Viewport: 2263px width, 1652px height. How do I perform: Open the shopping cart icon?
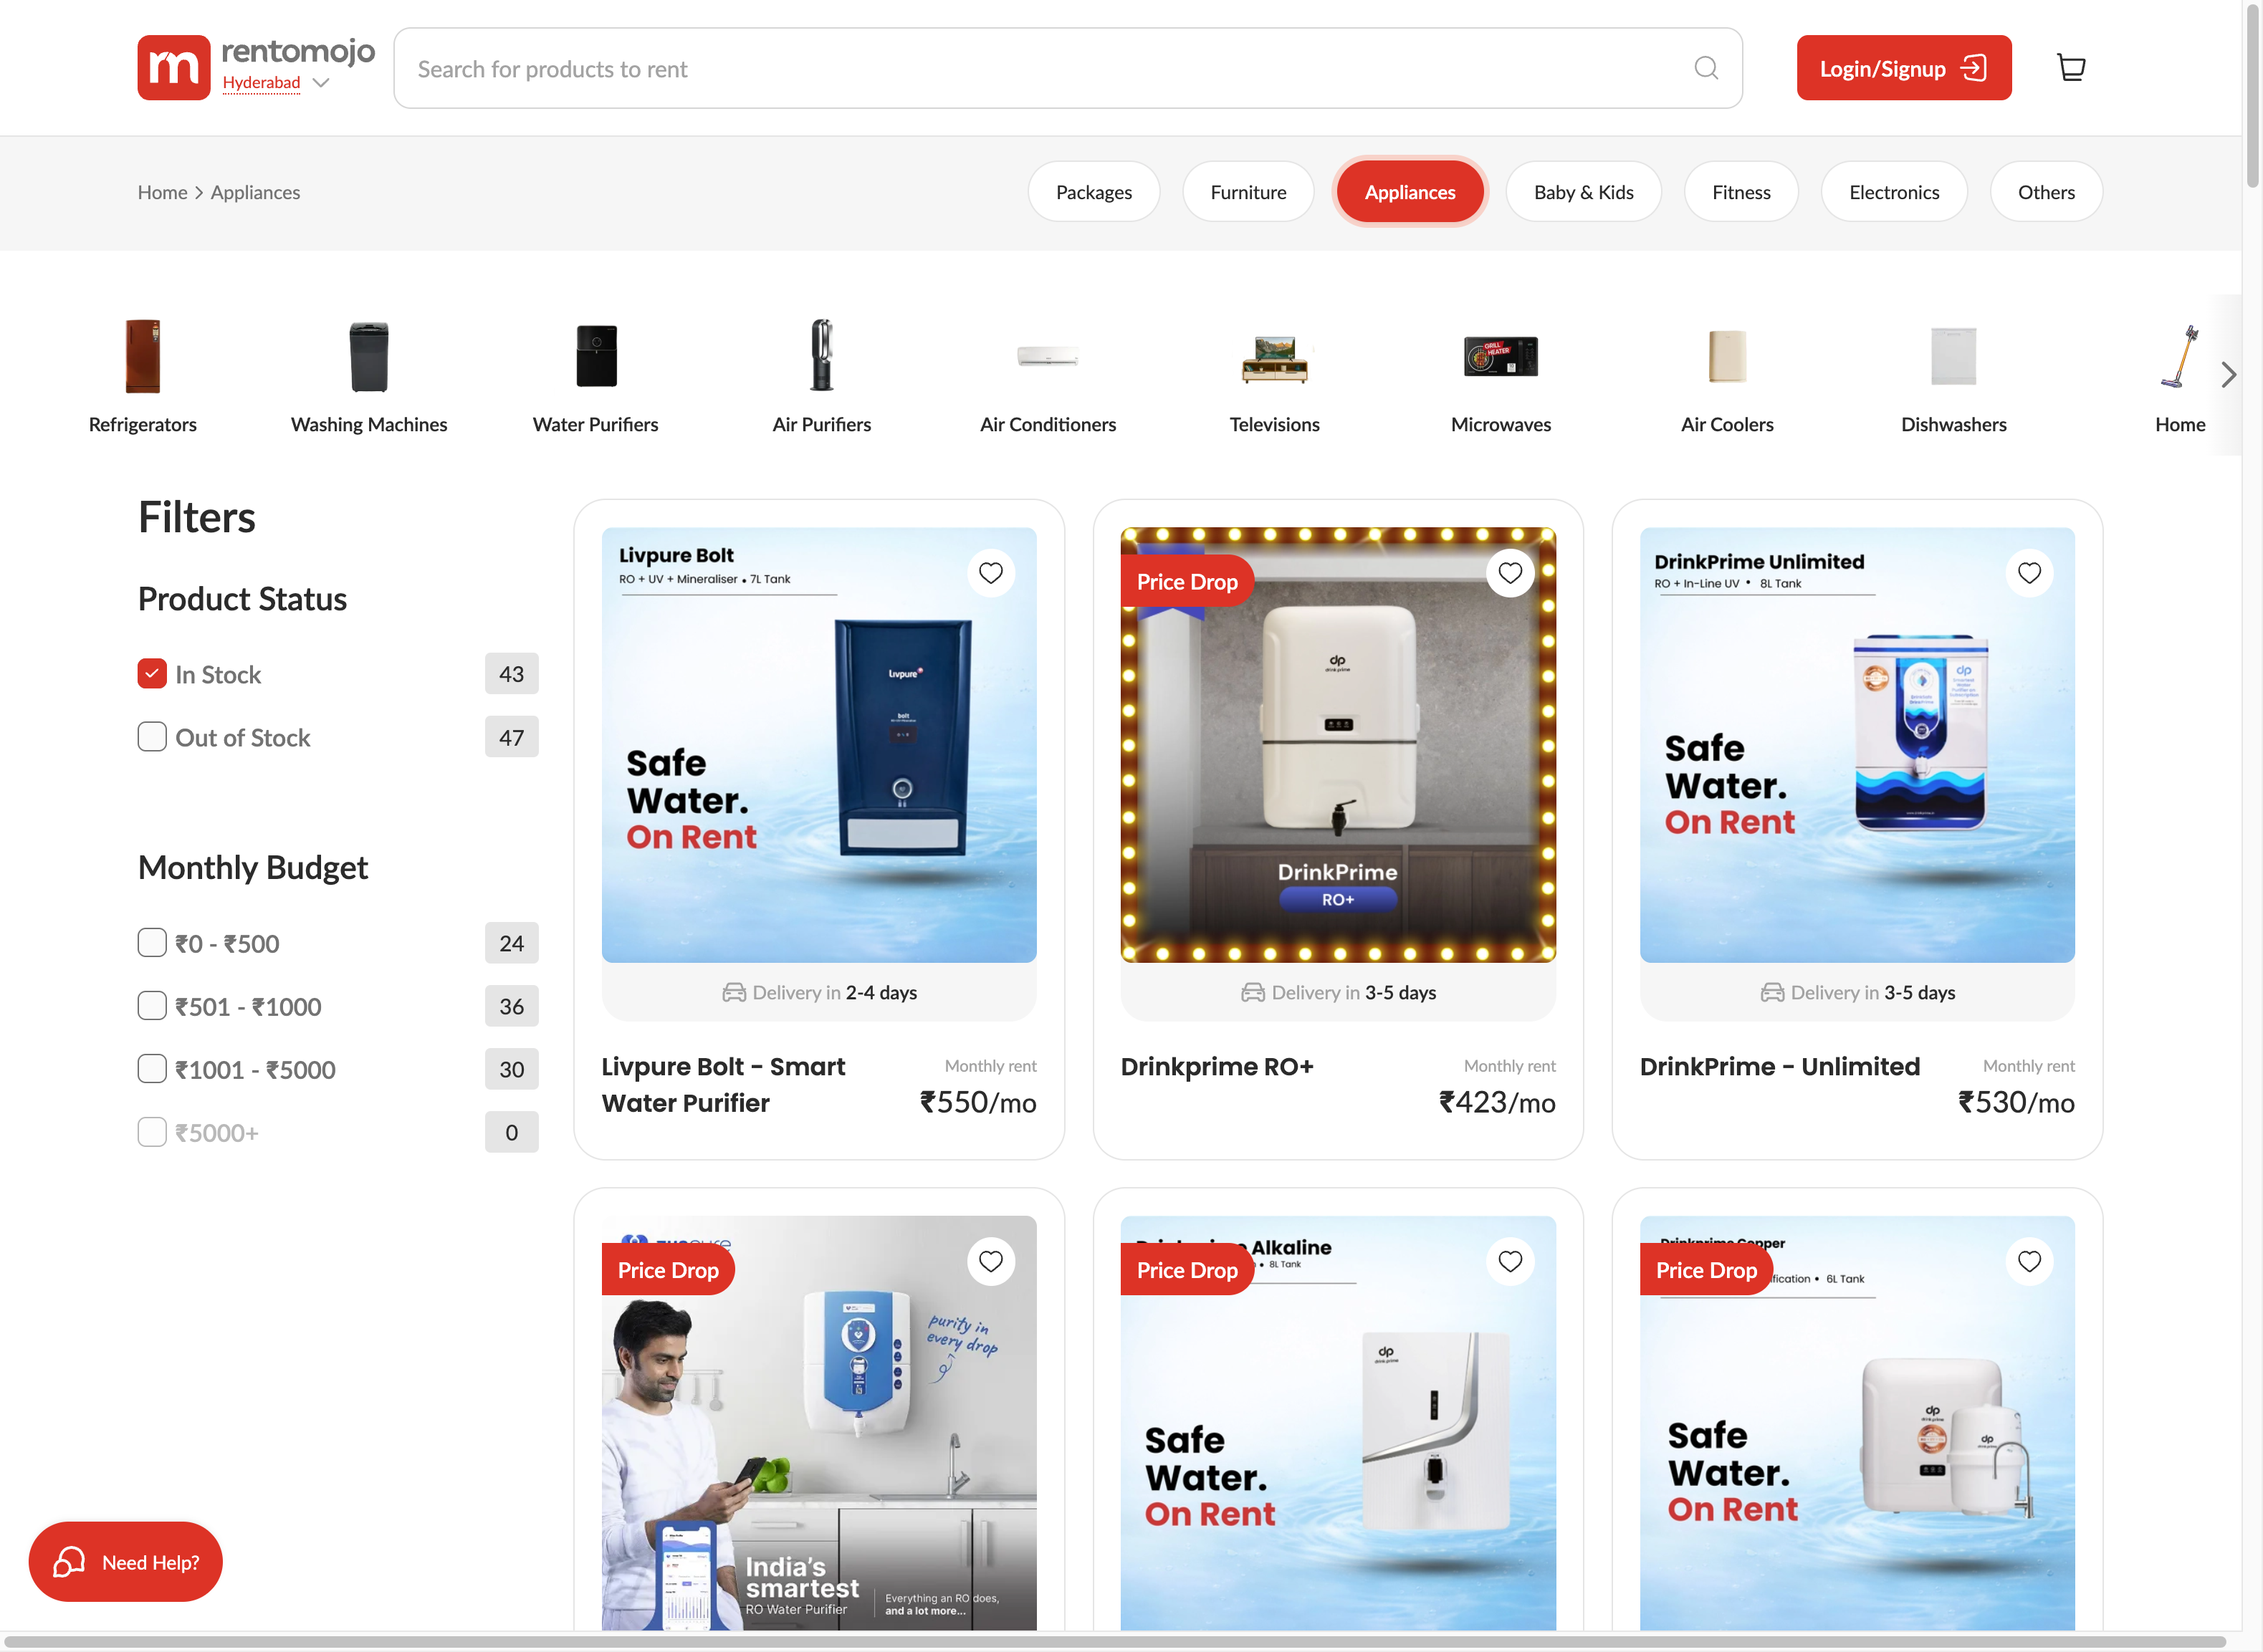pyautogui.click(x=2071, y=68)
